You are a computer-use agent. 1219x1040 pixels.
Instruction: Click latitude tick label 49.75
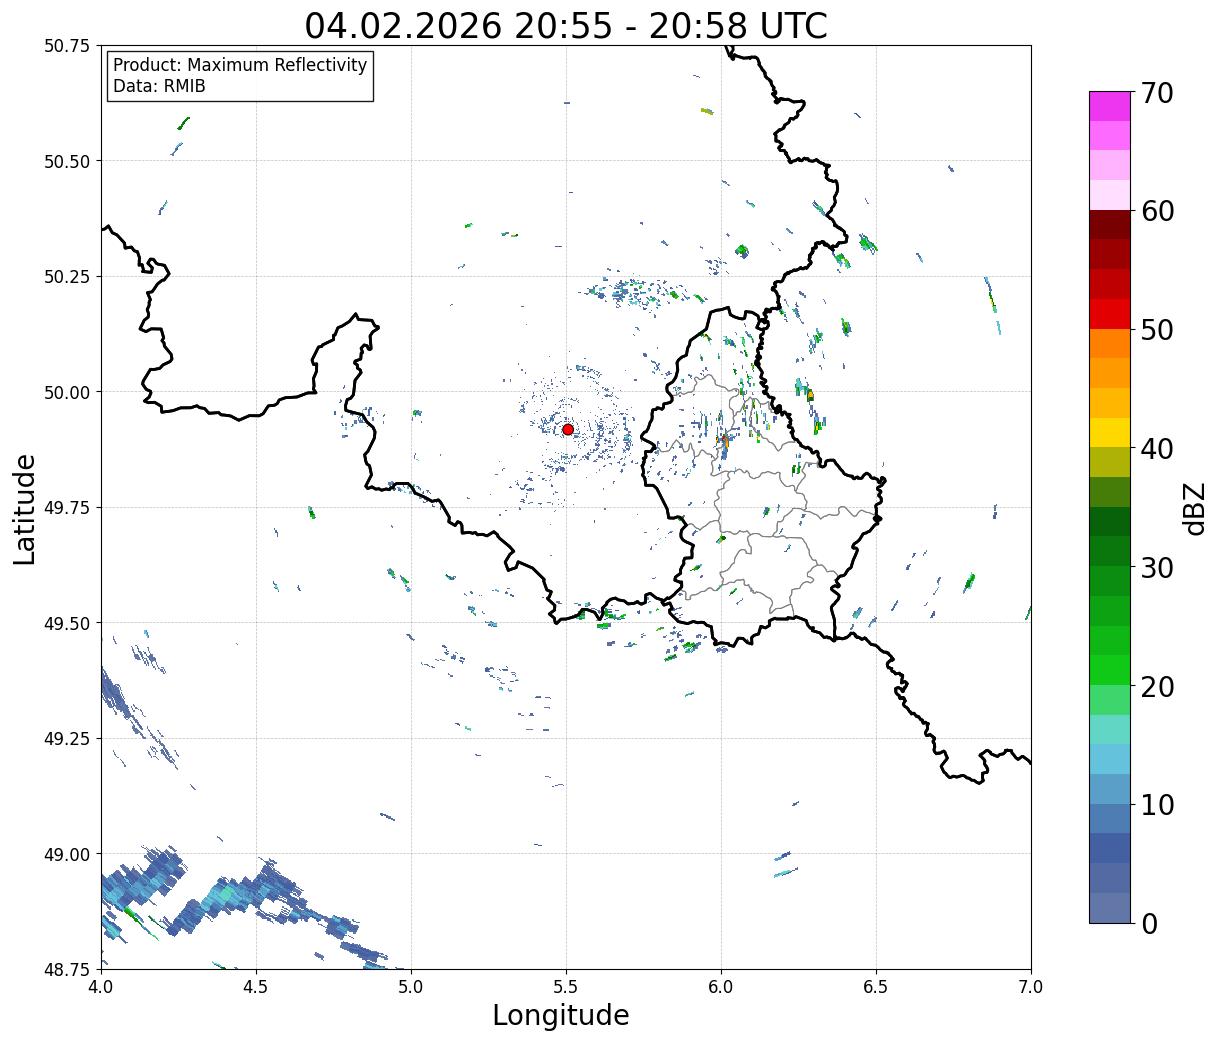[67, 508]
